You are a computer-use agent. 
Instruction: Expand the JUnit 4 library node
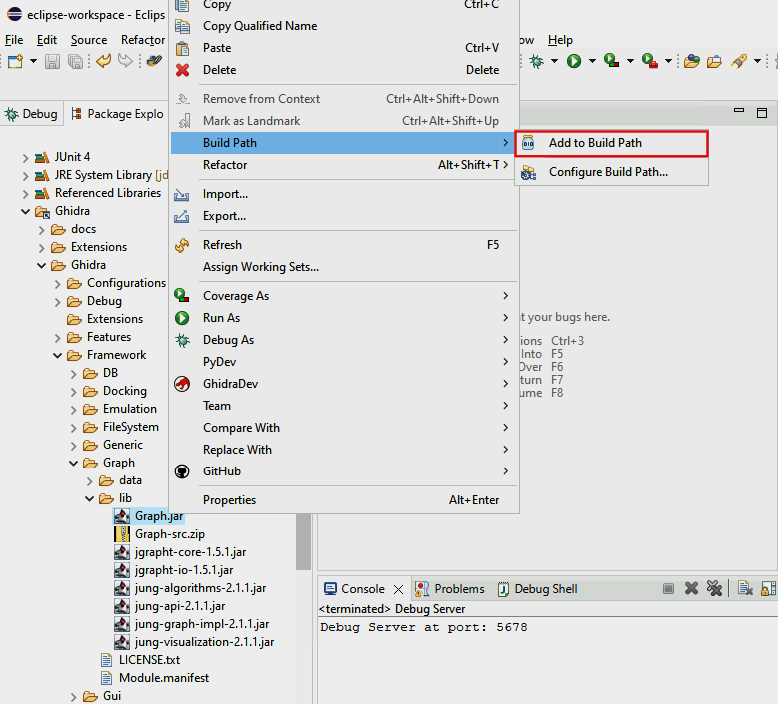coord(25,158)
